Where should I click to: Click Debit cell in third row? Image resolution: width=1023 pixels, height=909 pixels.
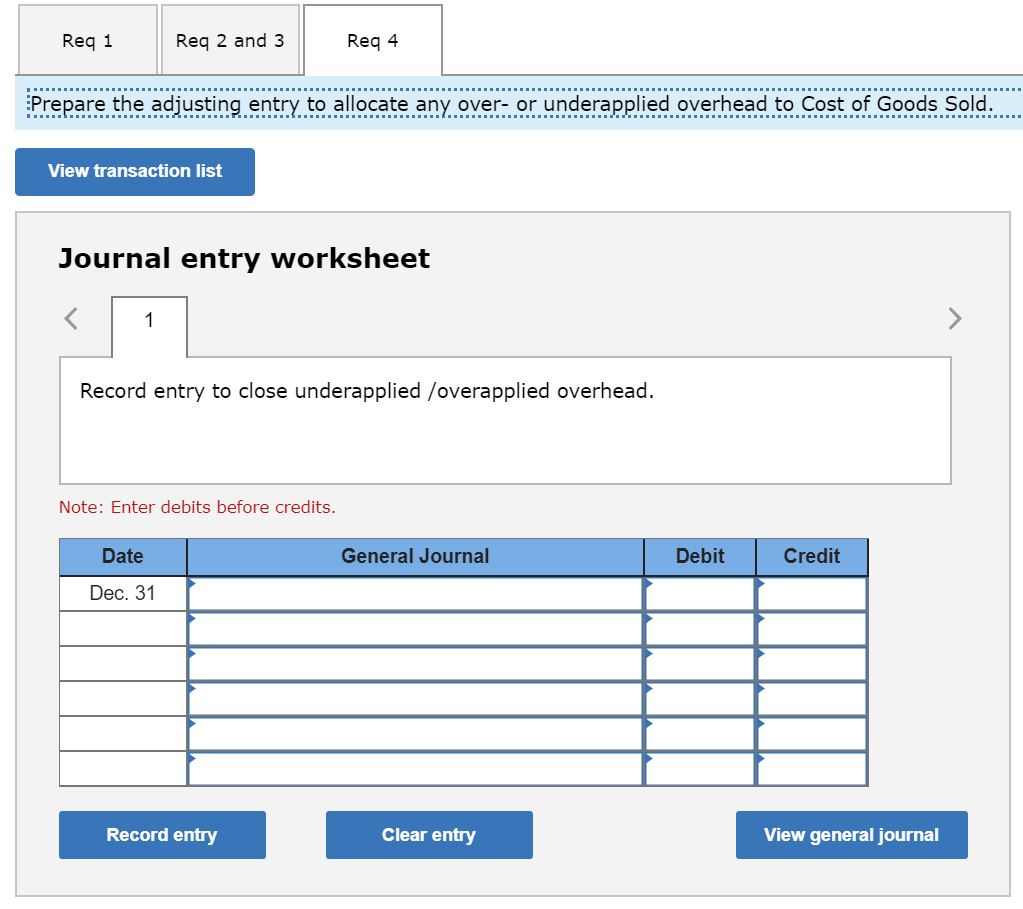pyautogui.click(x=700, y=664)
